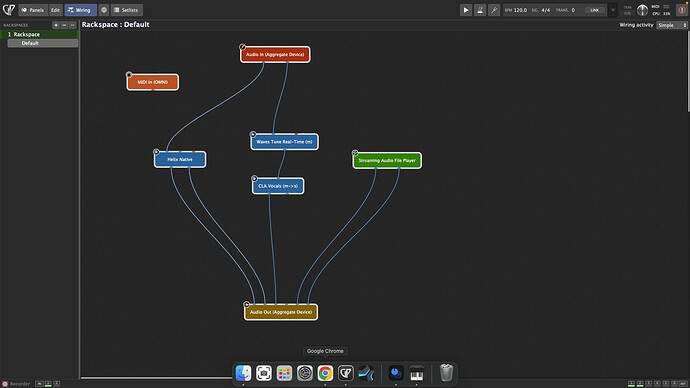Toggle the Ableton LINK button

pyautogui.click(x=594, y=10)
